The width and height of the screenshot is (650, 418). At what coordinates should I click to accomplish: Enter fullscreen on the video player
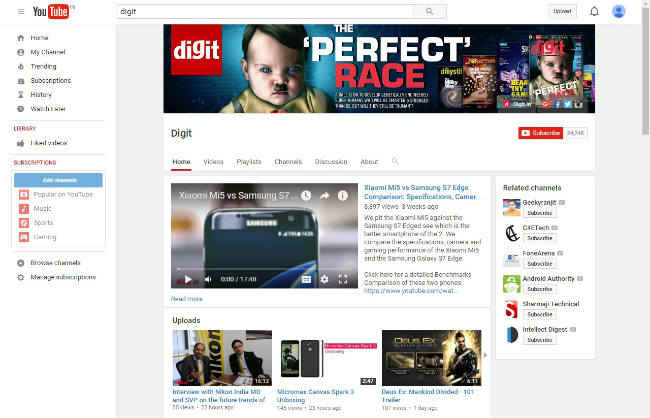click(343, 279)
